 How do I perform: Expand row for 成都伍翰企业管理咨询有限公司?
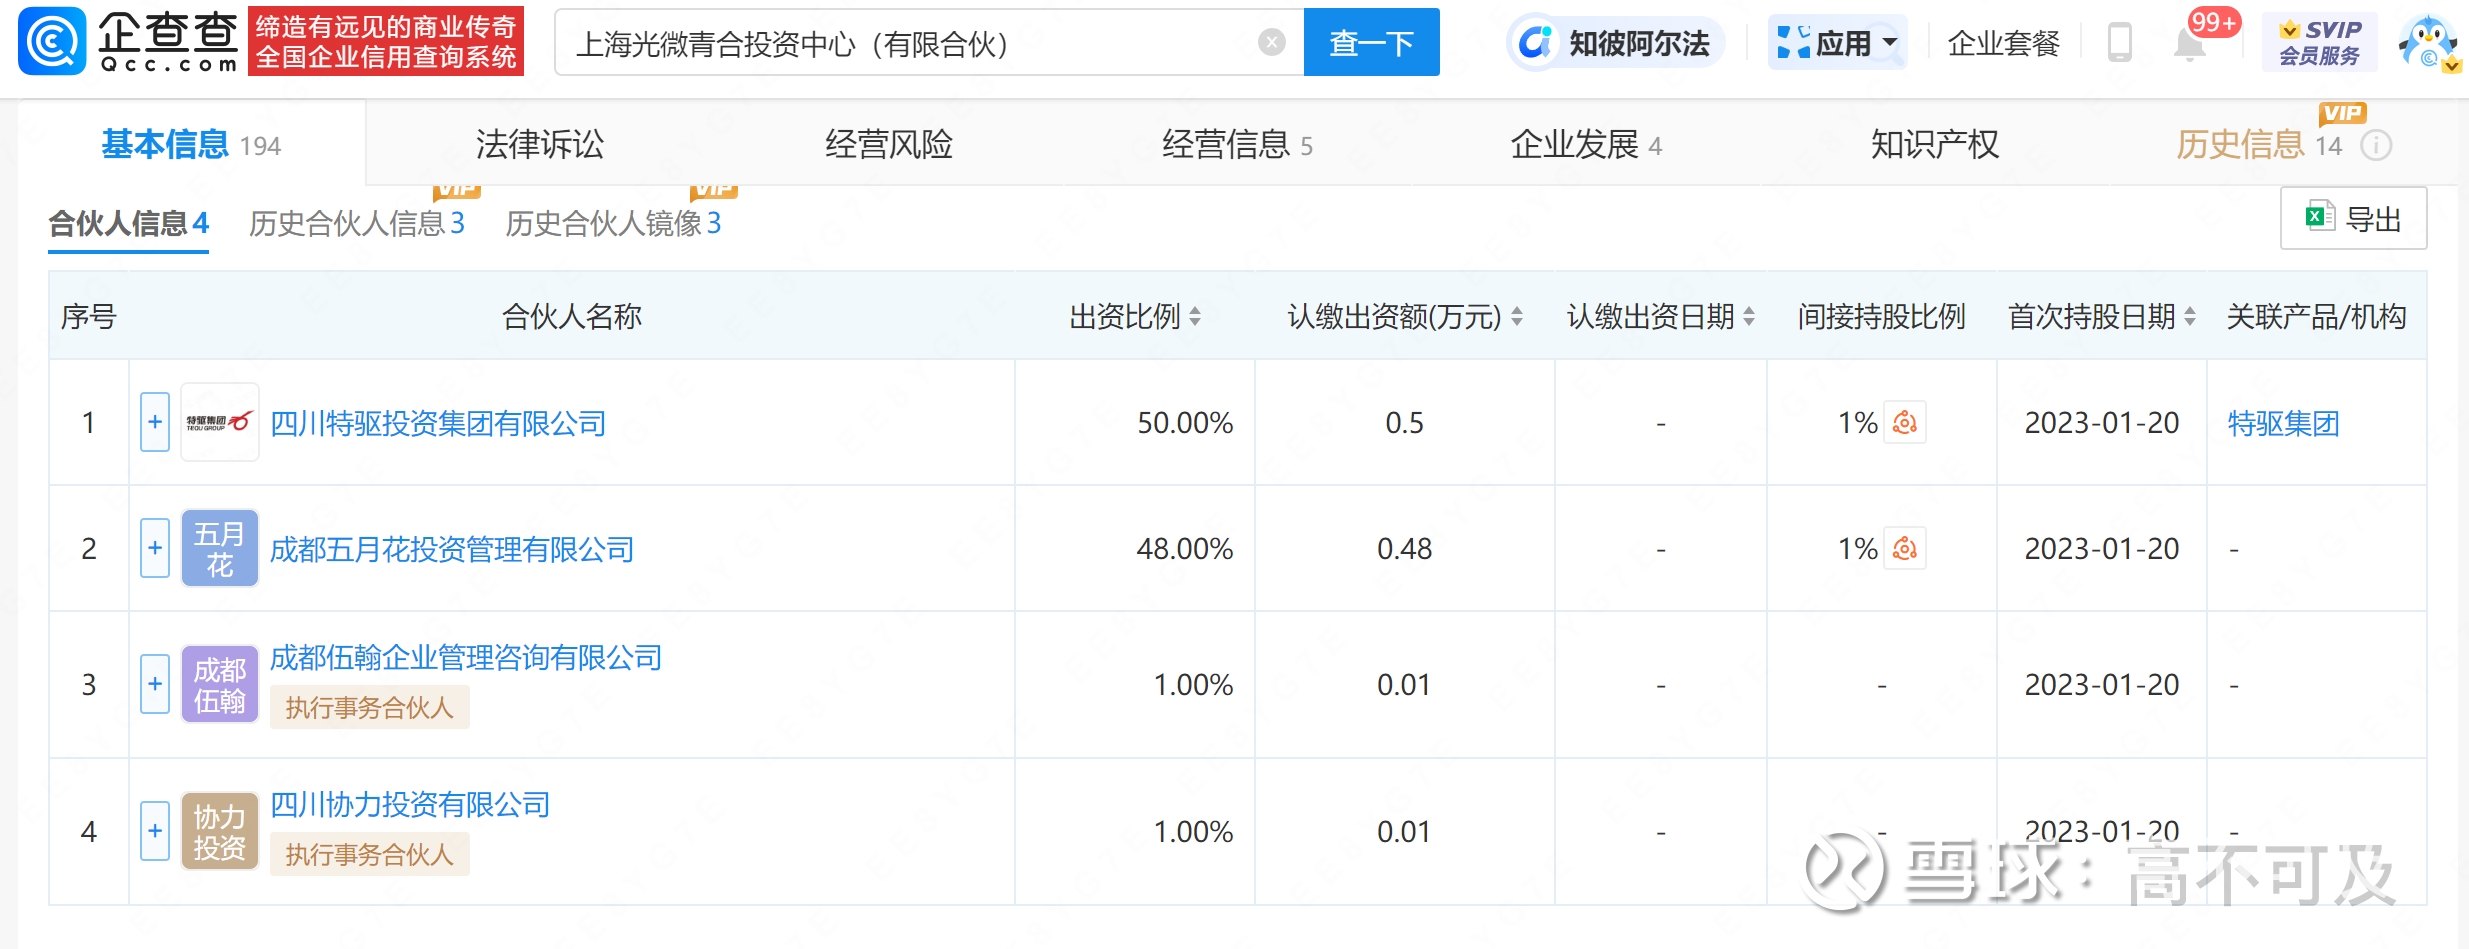[155, 684]
